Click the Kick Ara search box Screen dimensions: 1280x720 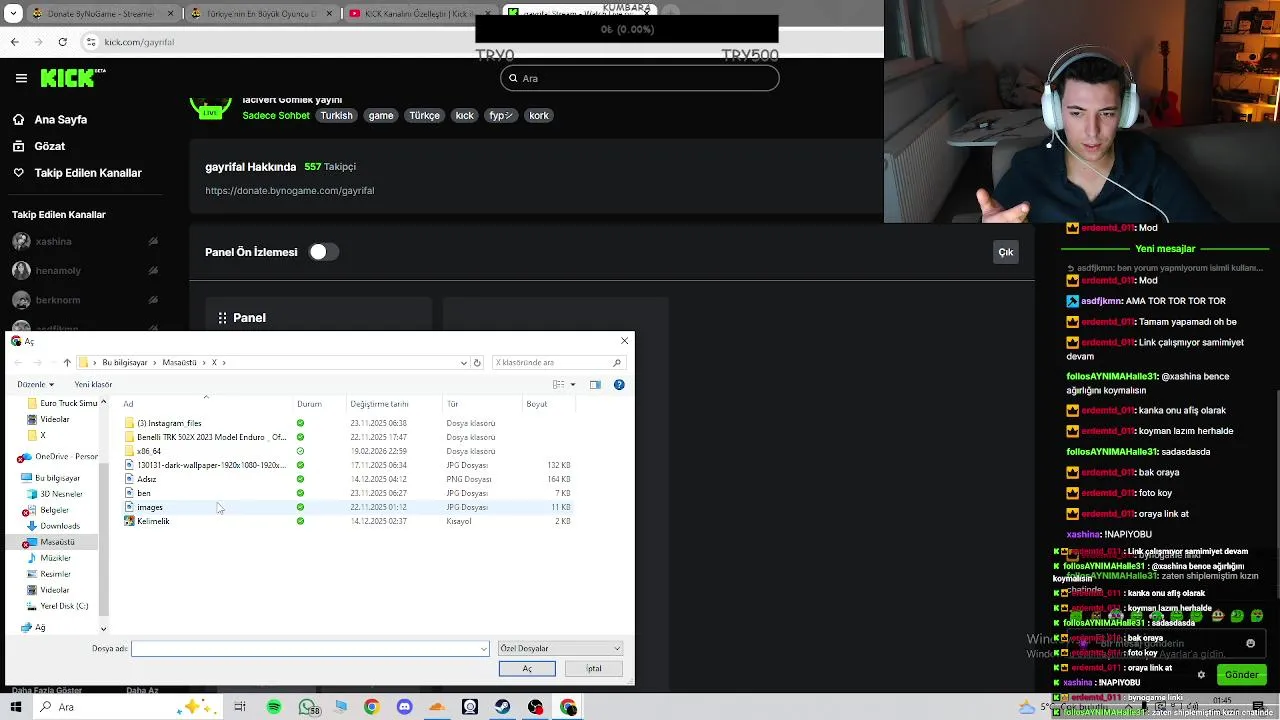(640, 78)
